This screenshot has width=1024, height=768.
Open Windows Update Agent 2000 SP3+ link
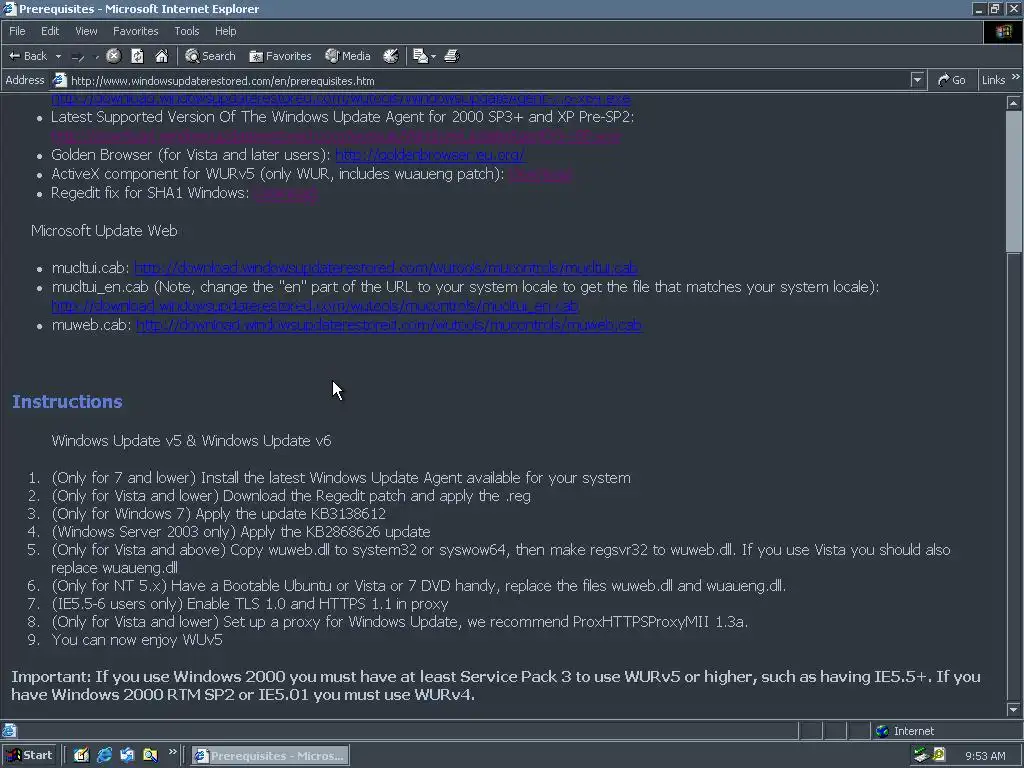click(x=336, y=136)
